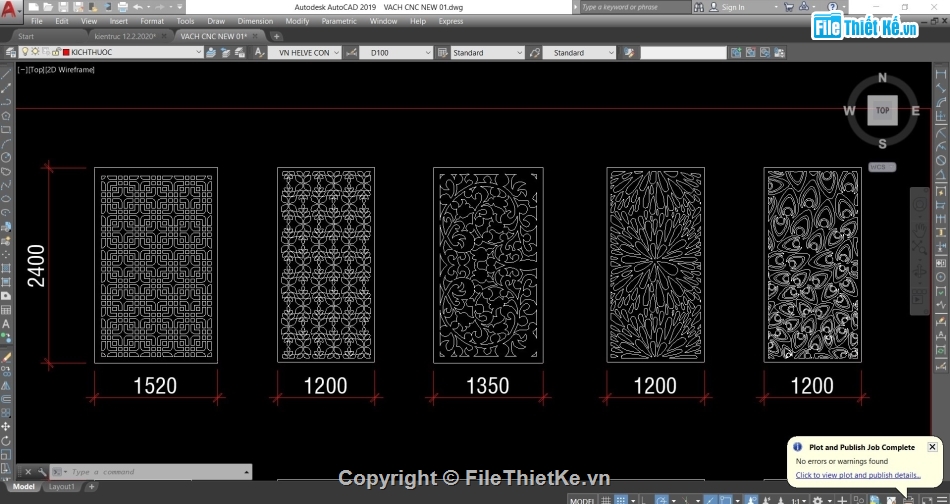Click the search binoculars icon
950x504 pixels.
699,7
